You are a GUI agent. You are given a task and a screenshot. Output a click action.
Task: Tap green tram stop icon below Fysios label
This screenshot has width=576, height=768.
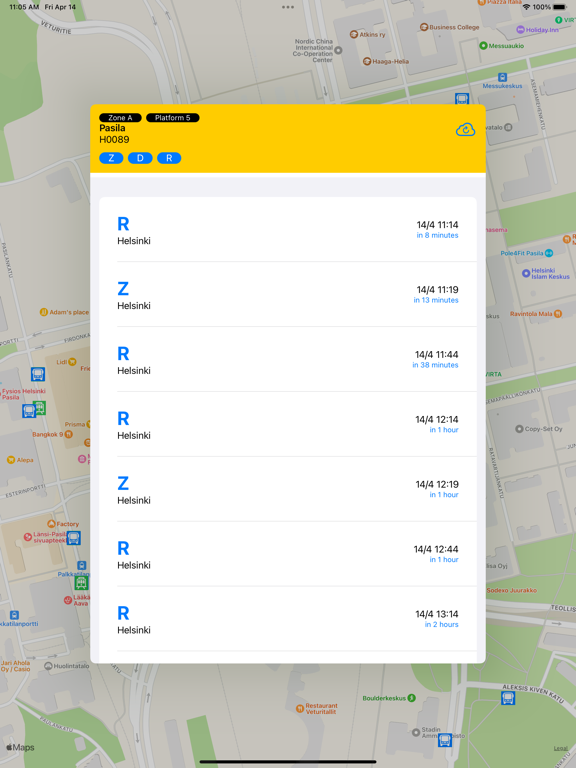coord(40,408)
